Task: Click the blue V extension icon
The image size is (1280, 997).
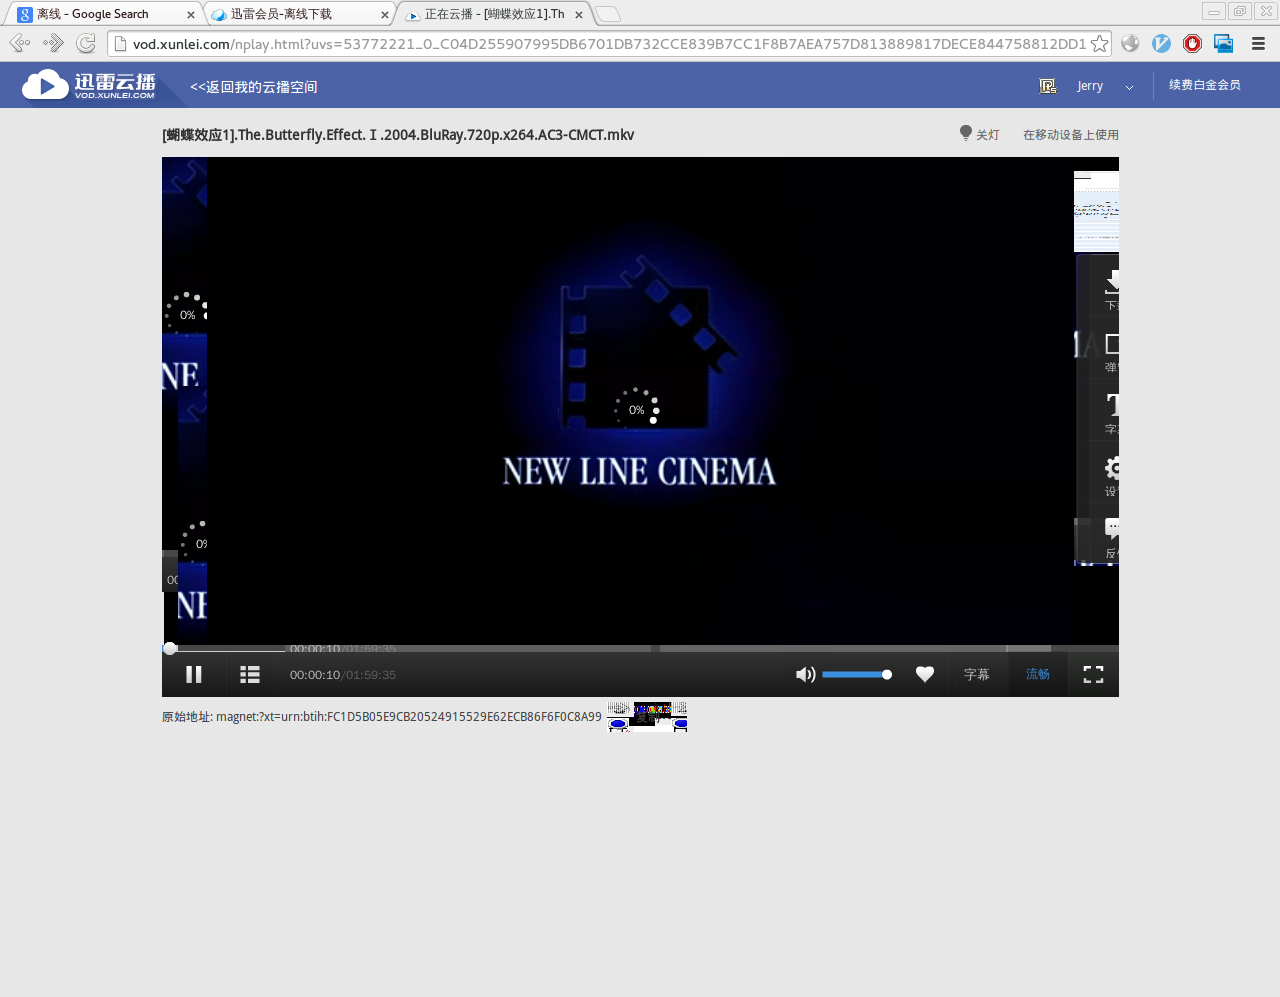Action: [1161, 43]
